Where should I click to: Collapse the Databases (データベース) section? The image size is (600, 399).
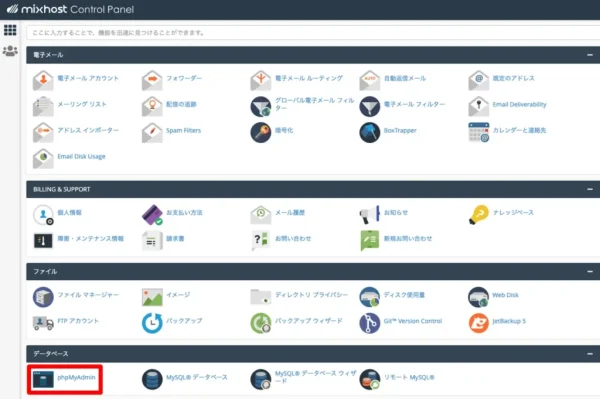(590, 354)
